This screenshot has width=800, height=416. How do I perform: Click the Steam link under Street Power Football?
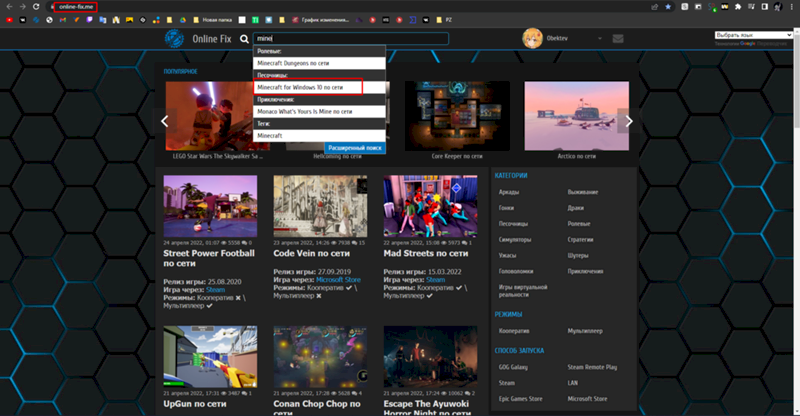tap(215, 289)
